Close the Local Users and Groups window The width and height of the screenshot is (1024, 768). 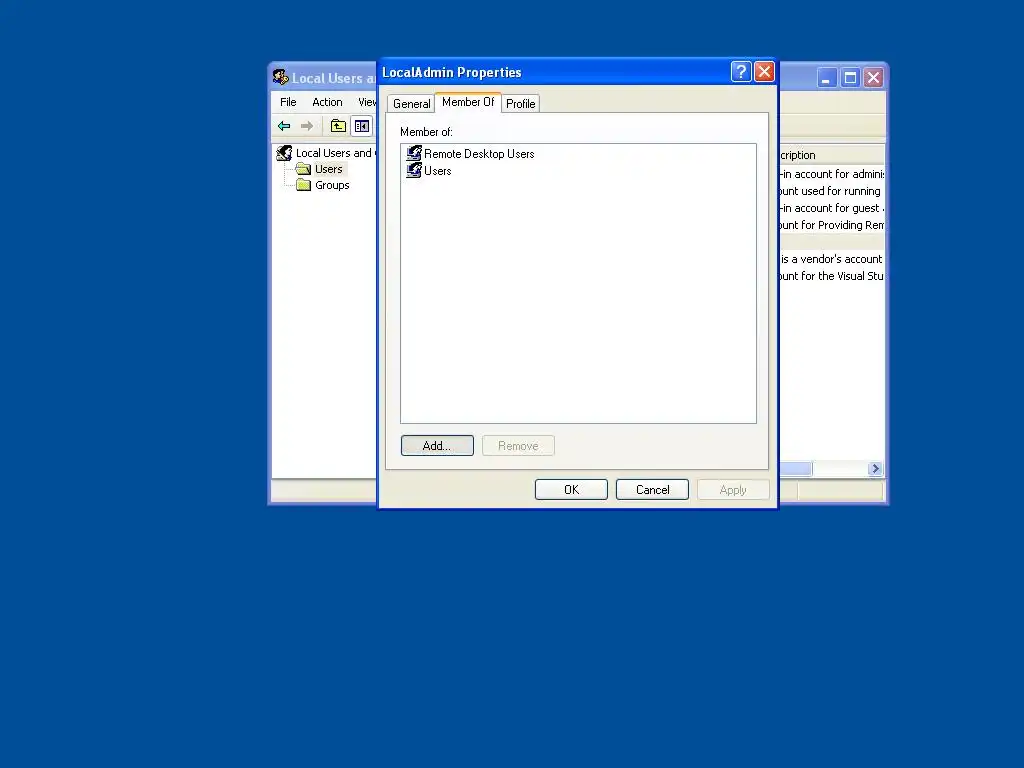[873, 78]
